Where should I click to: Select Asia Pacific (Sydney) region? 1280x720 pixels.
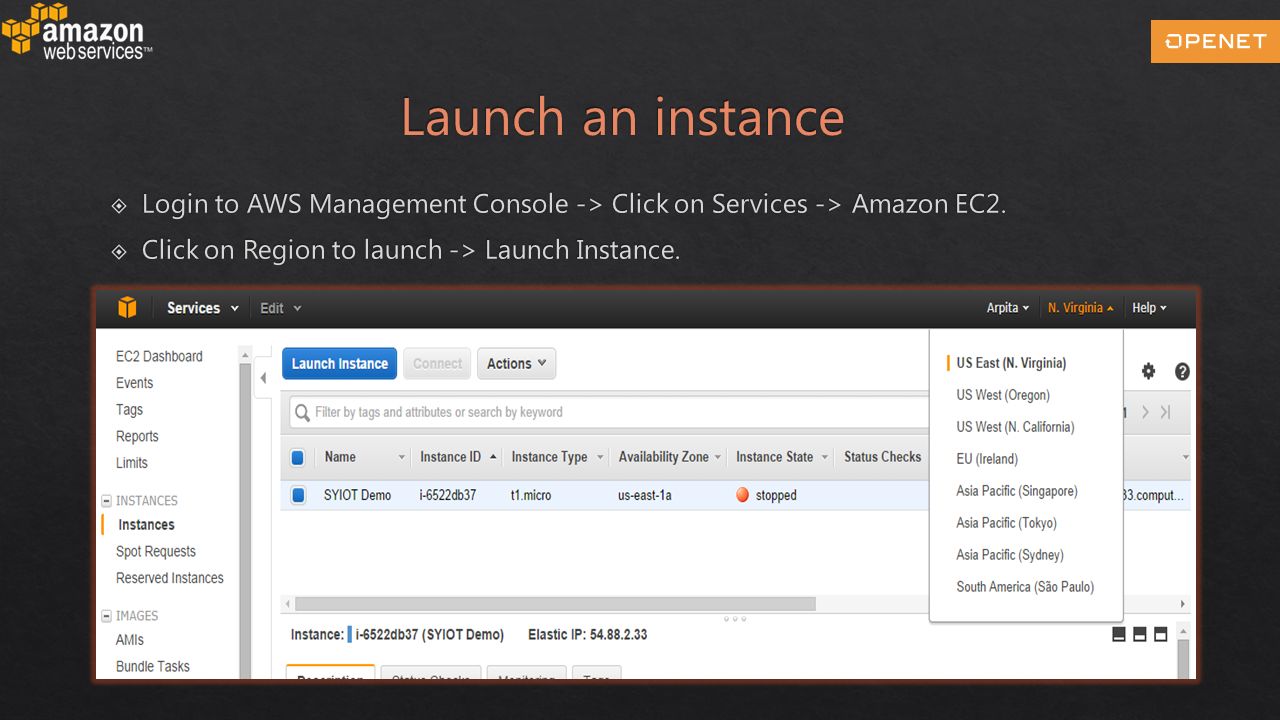click(x=1010, y=555)
